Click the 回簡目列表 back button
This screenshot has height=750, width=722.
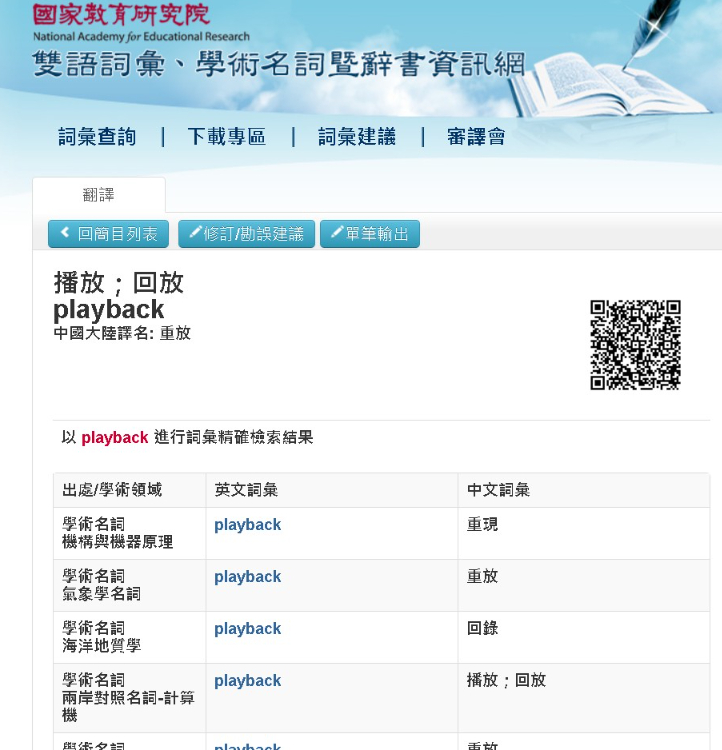click(x=109, y=234)
